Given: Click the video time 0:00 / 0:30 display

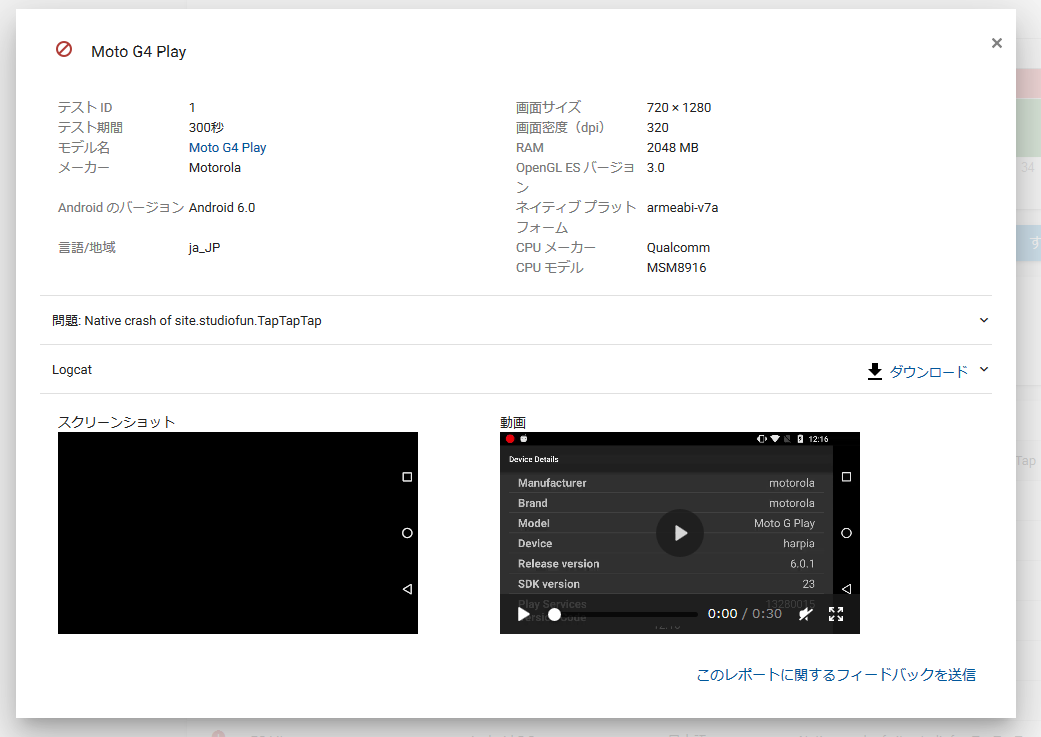Looking at the screenshot, I should tap(744, 614).
